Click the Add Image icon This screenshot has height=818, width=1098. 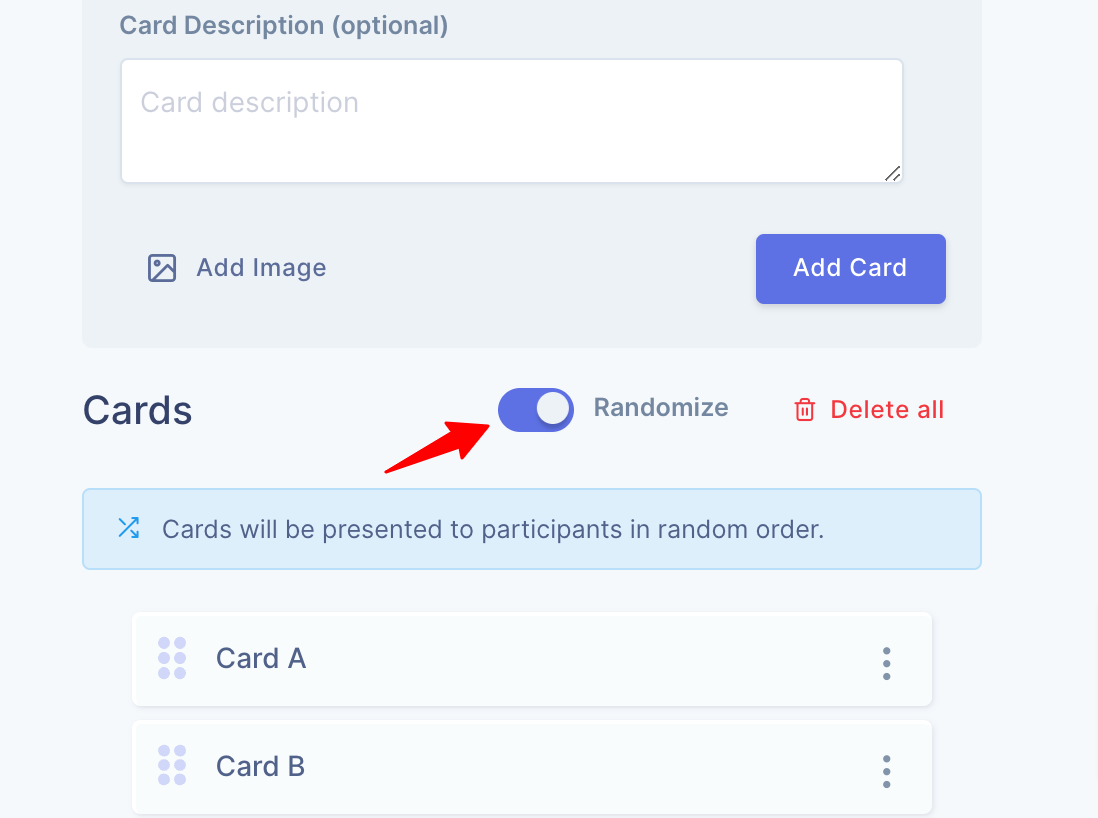(161, 267)
